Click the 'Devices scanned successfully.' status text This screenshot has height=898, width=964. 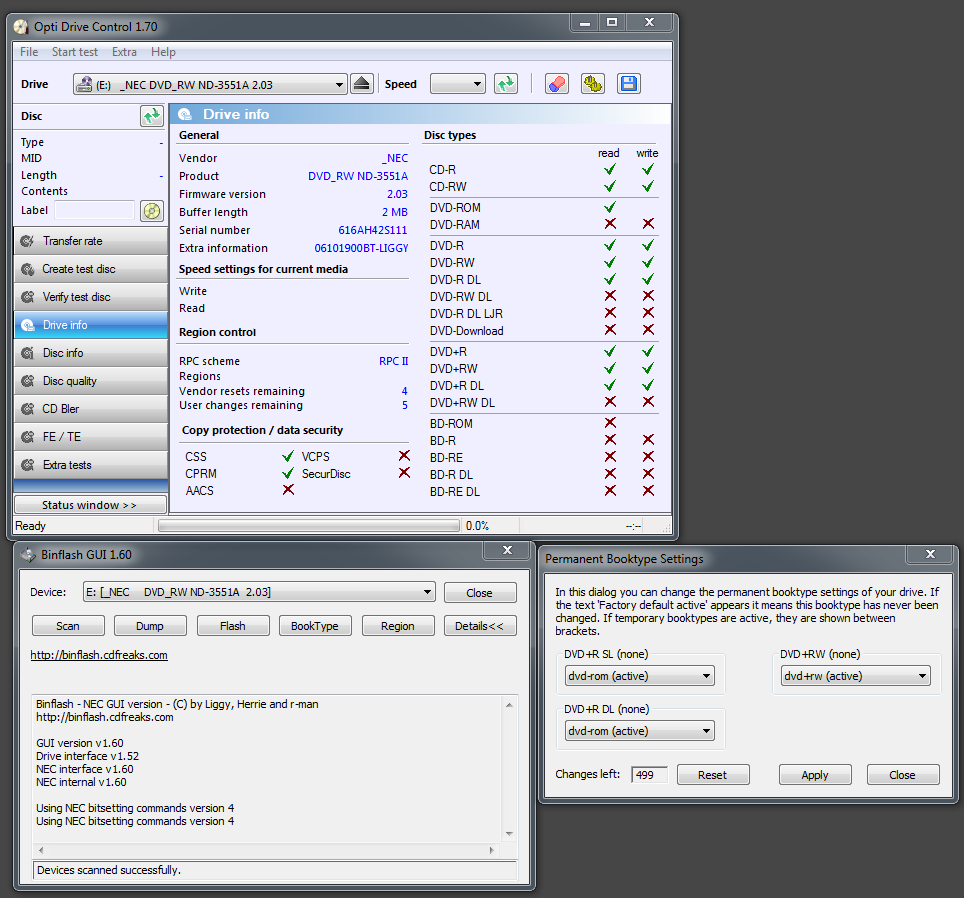point(109,870)
